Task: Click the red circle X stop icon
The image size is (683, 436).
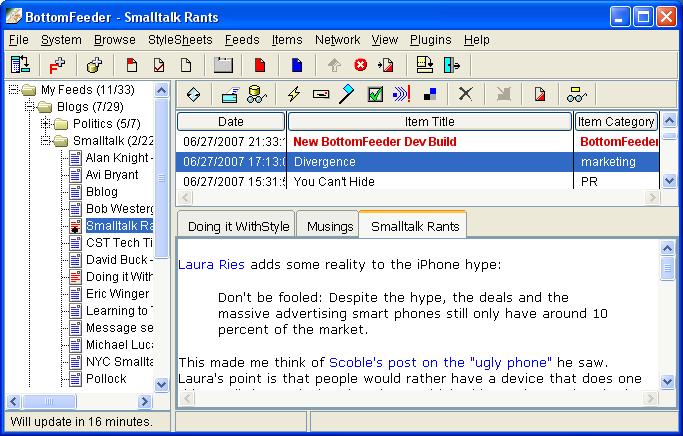Action: (360, 65)
